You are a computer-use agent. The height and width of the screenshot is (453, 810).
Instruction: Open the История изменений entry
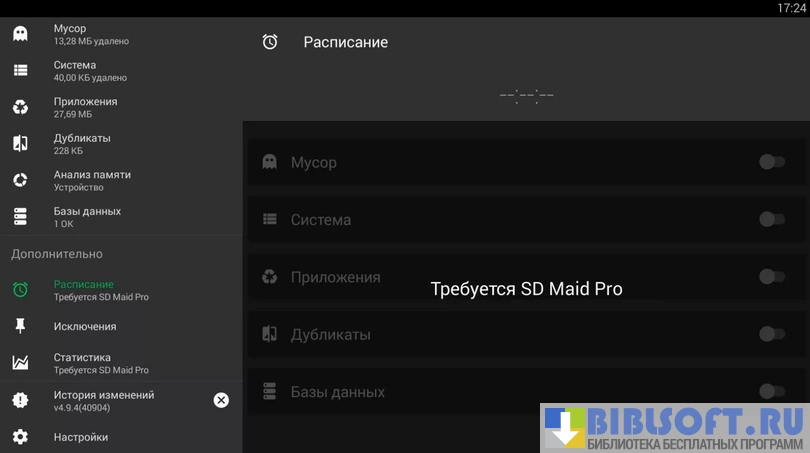pos(103,400)
